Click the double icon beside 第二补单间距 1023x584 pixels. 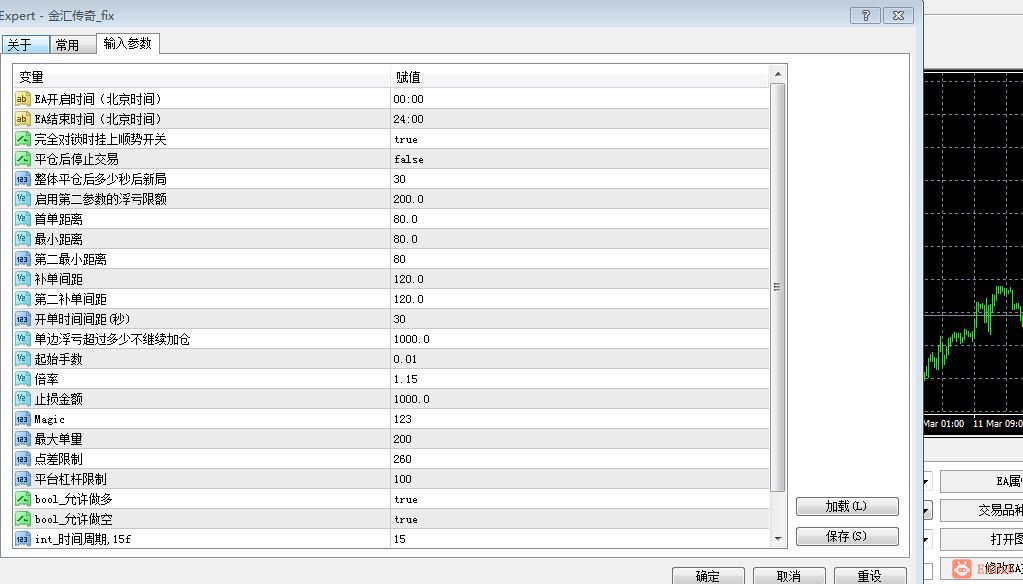point(22,299)
